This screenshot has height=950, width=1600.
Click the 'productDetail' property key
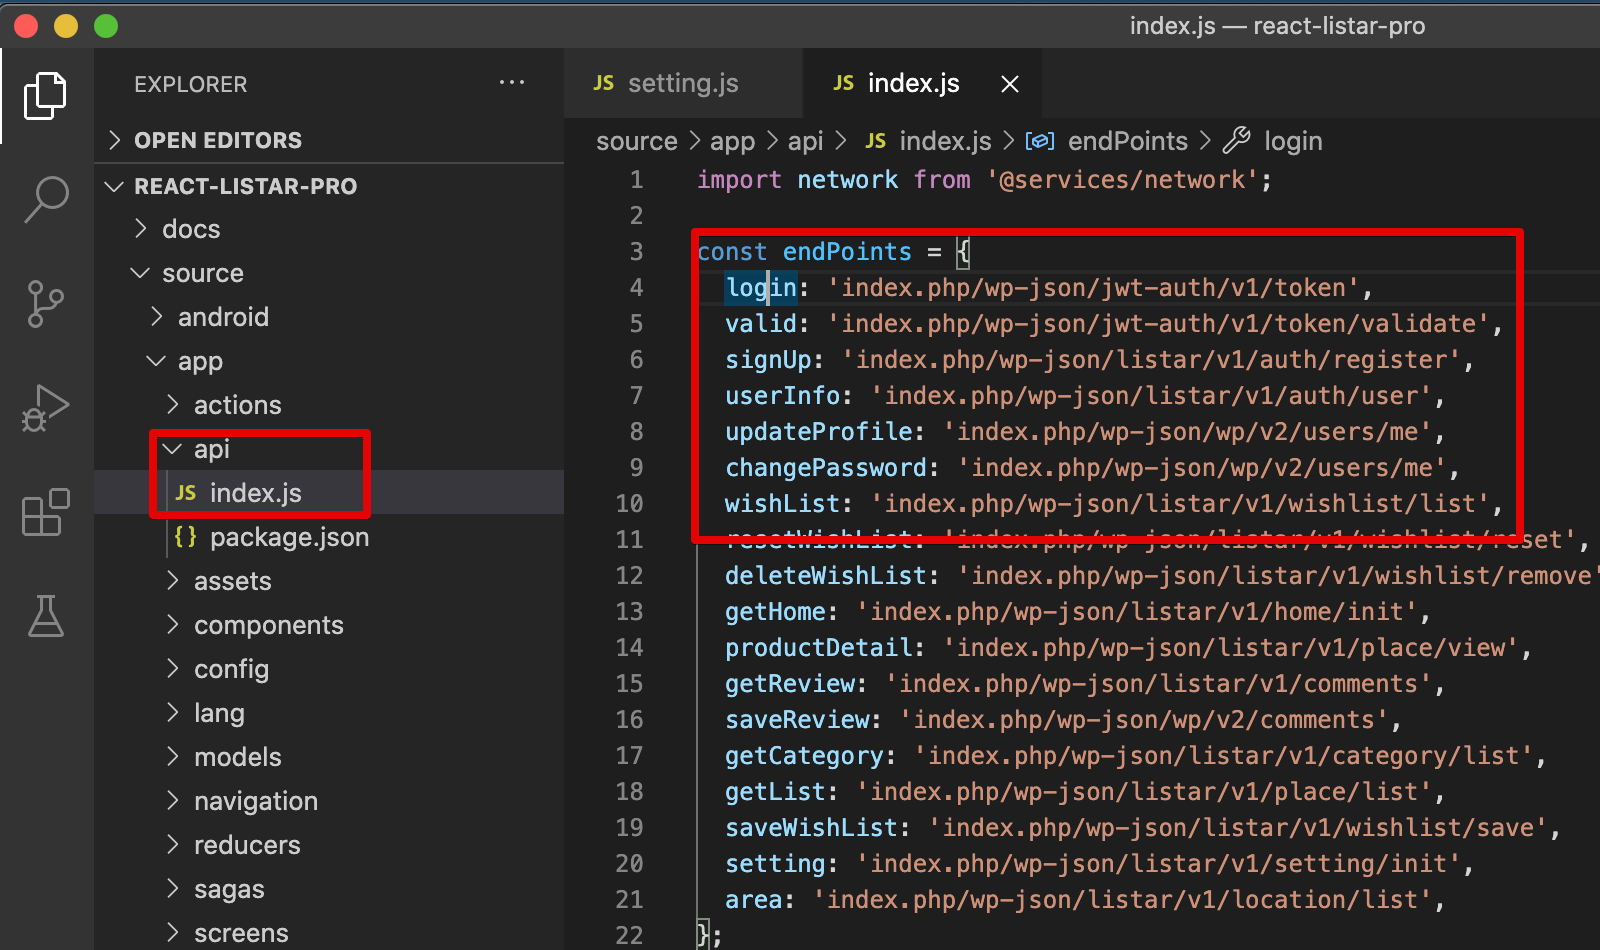point(819,648)
